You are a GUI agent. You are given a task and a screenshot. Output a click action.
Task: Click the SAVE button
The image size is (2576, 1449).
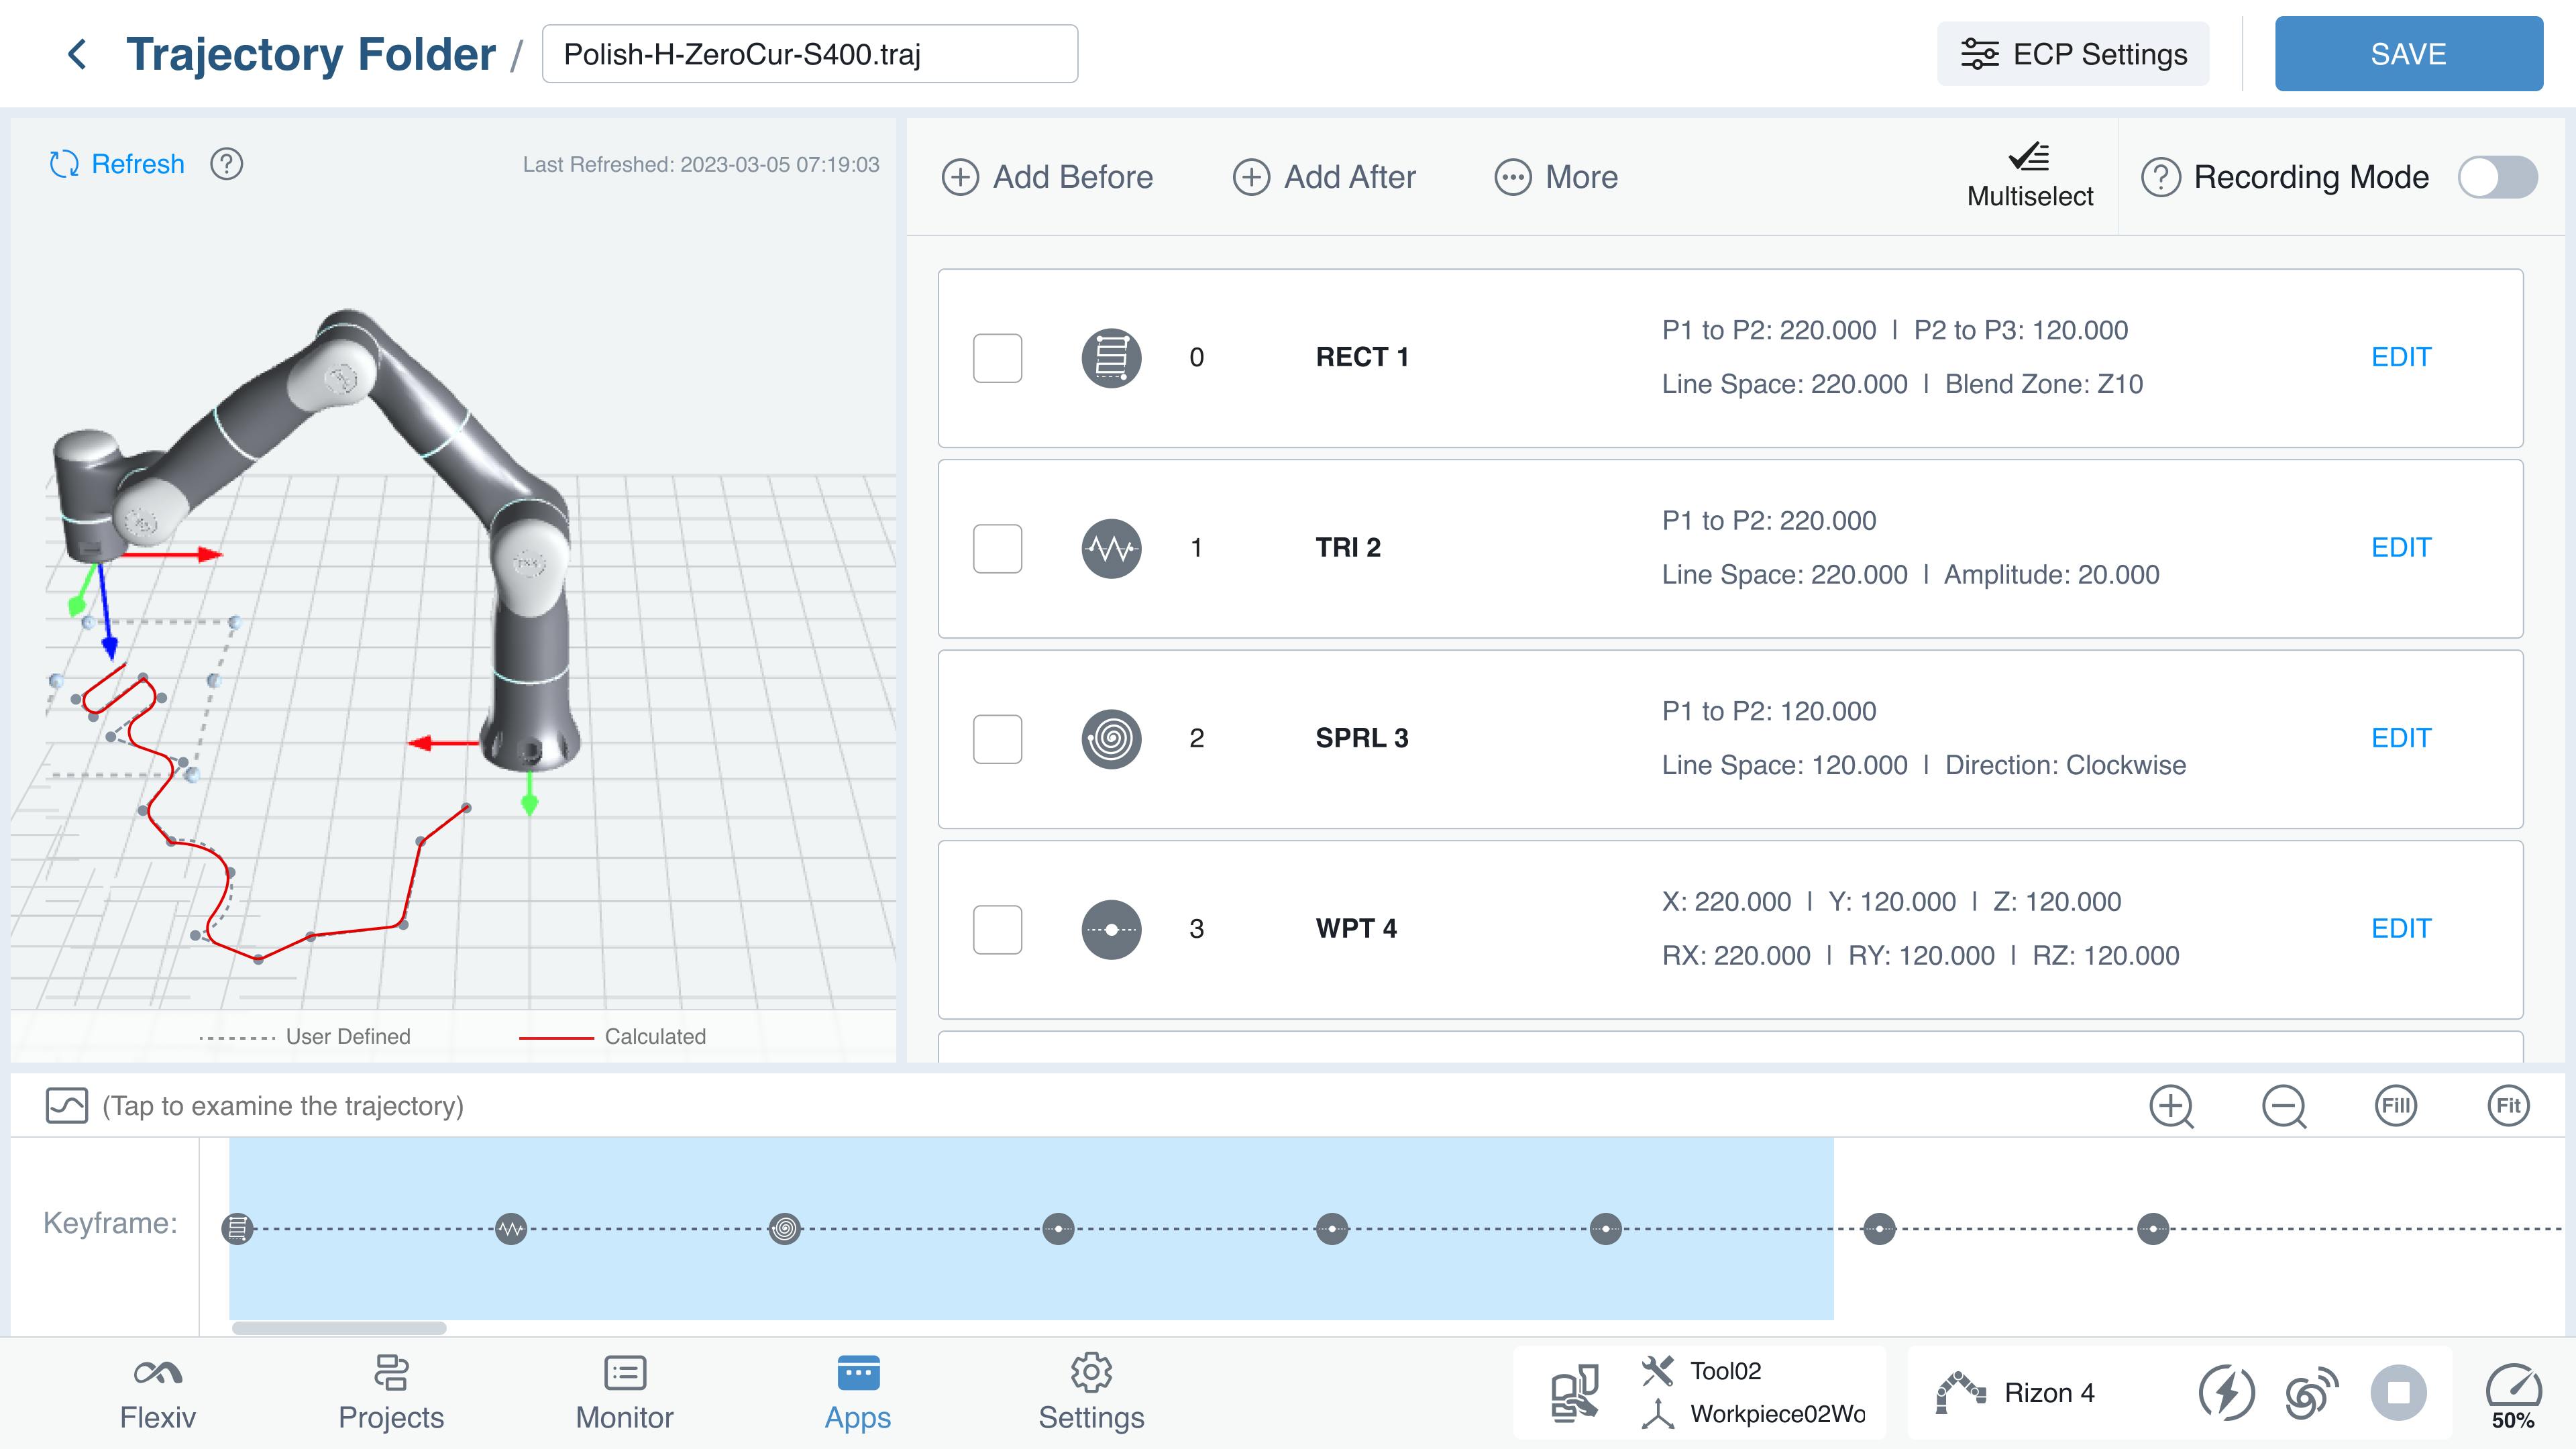click(x=2408, y=54)
